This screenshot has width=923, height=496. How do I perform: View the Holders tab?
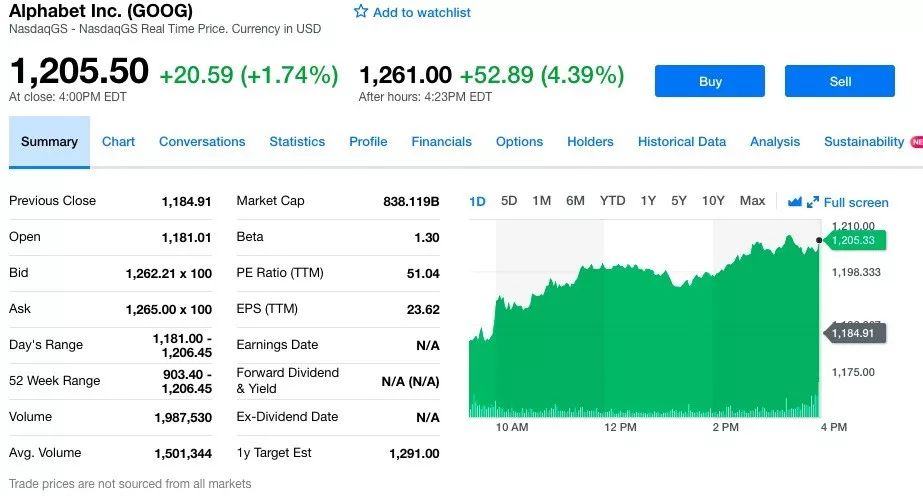tap(590, 142)
